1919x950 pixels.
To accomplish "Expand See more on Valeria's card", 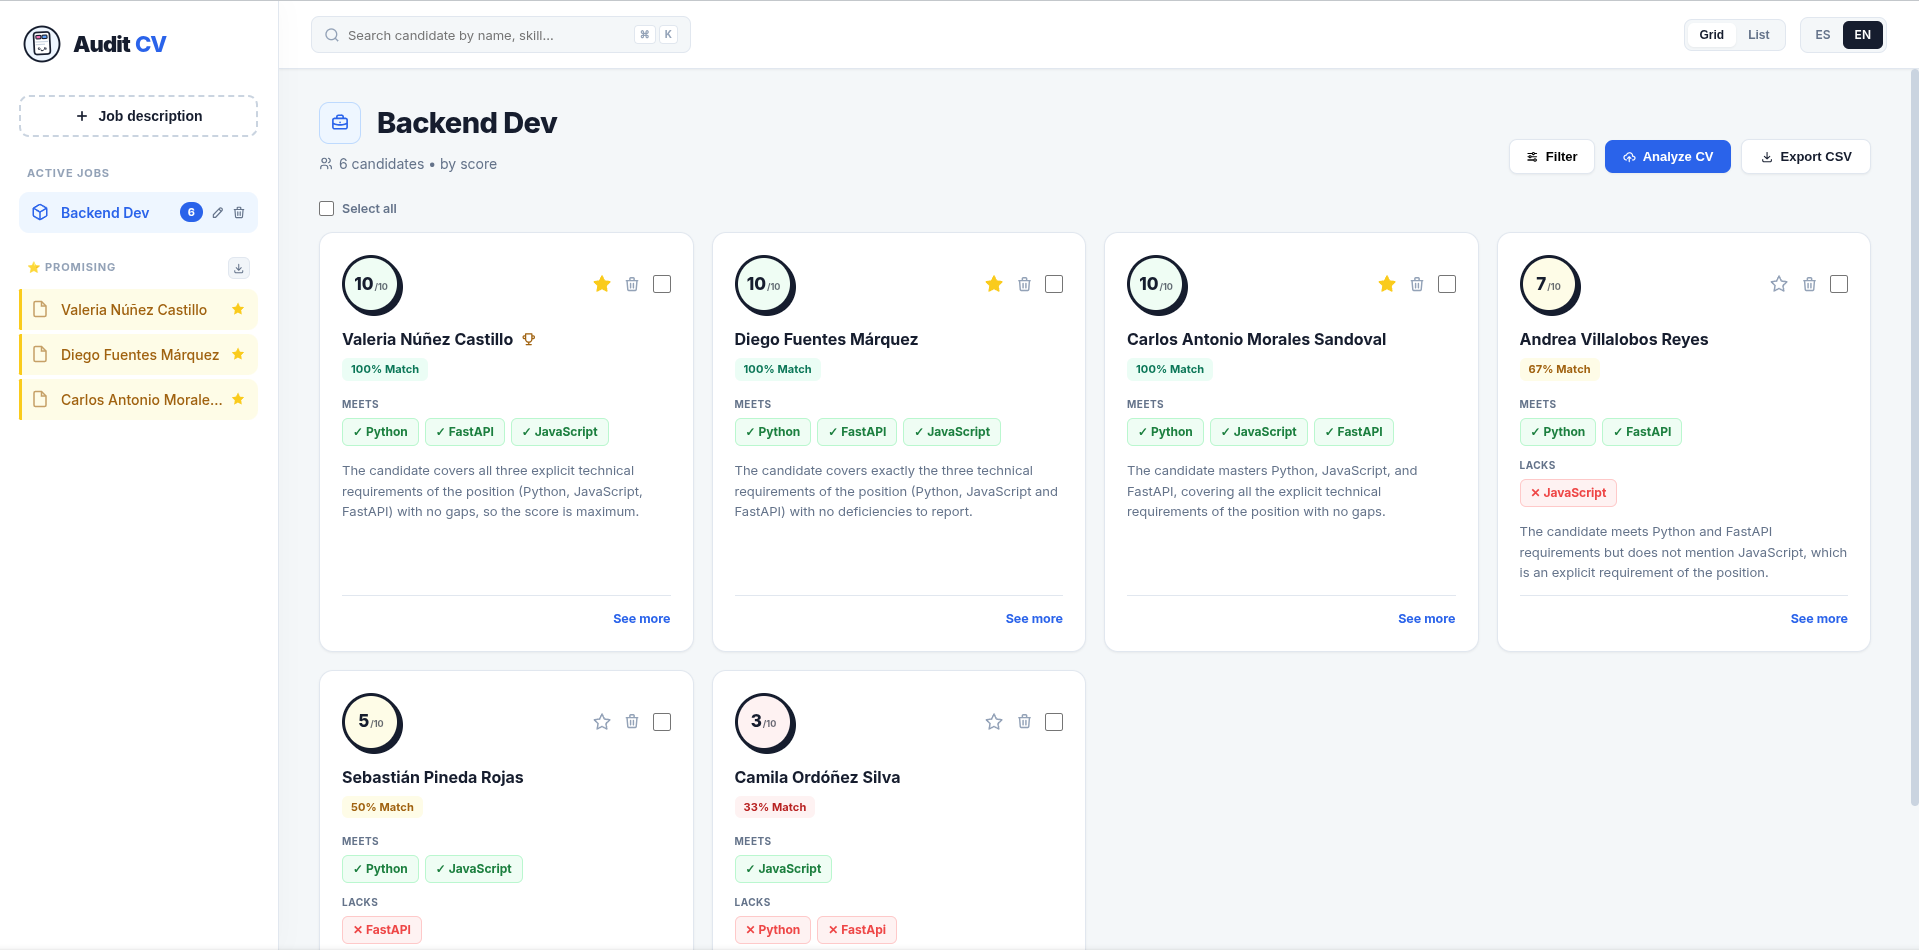I will [x=642, y=619].
